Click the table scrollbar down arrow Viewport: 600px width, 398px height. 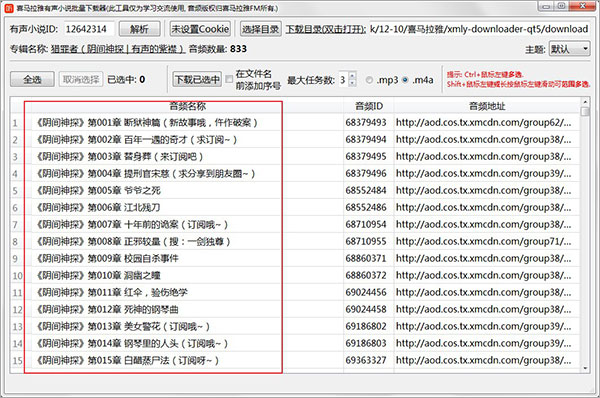coord(585,368)
